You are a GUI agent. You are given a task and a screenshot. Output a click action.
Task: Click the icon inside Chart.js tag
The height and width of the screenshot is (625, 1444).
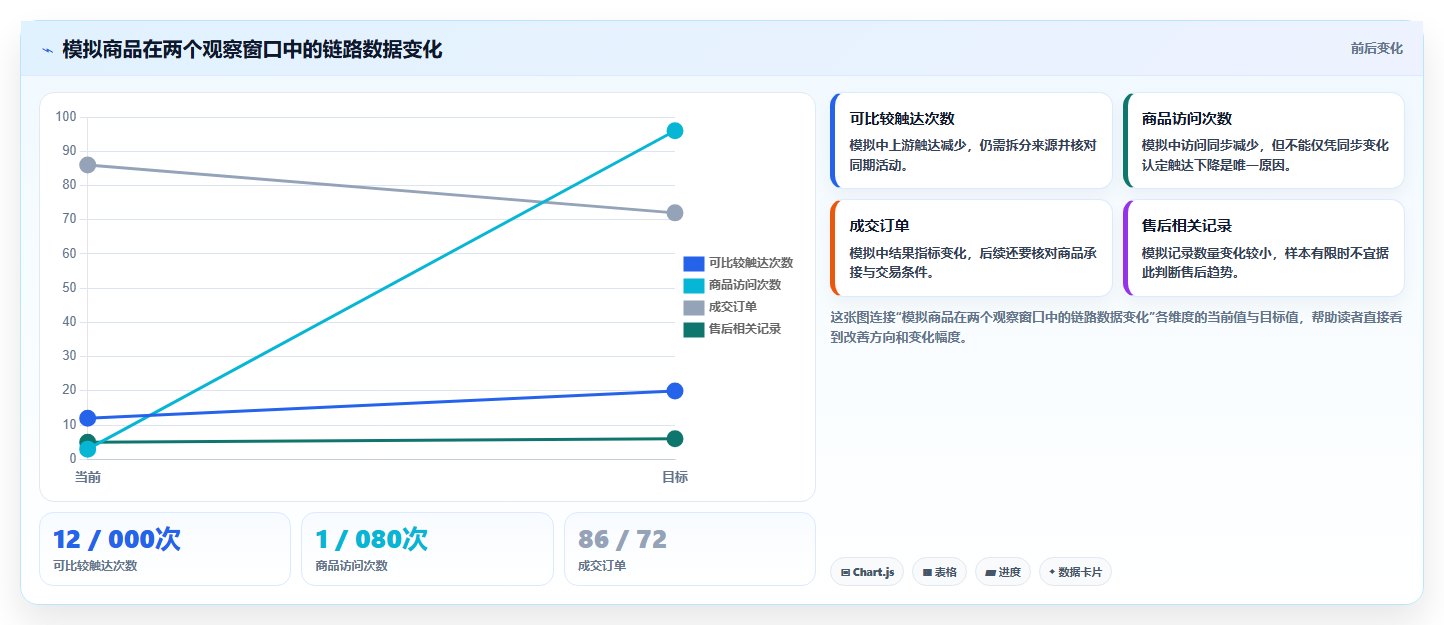(x=846, y=573)
